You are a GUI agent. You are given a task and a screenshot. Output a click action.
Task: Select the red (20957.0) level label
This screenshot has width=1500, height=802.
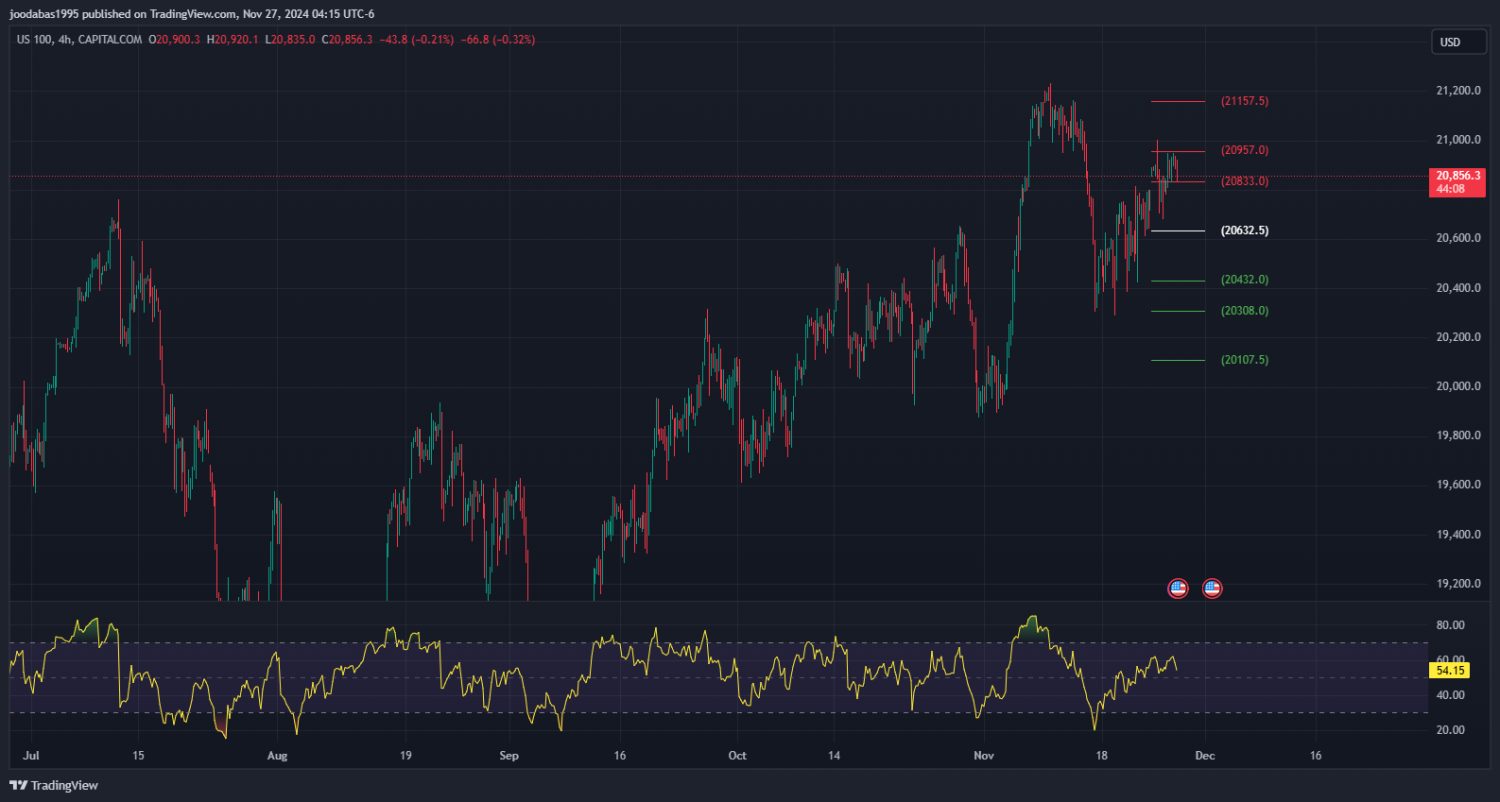tap(1245, 150)
